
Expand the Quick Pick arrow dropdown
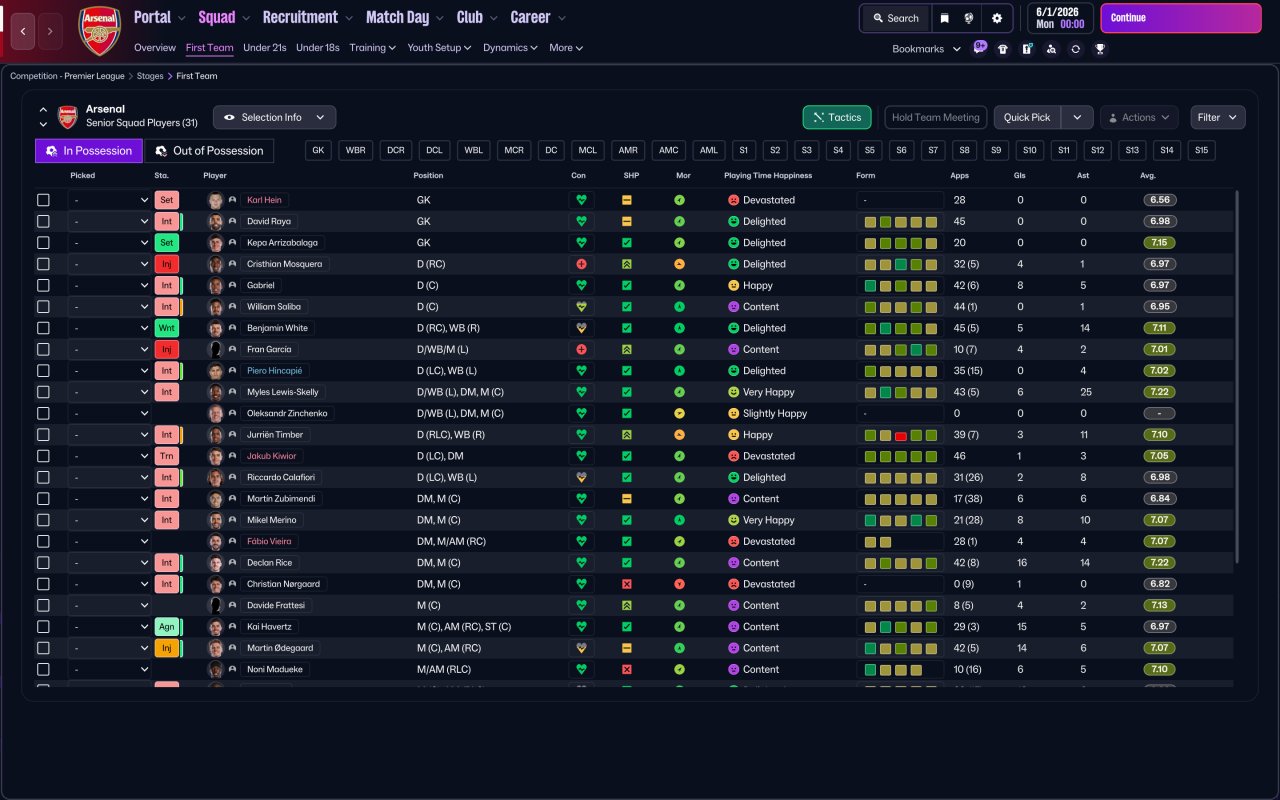point(1077,117)
